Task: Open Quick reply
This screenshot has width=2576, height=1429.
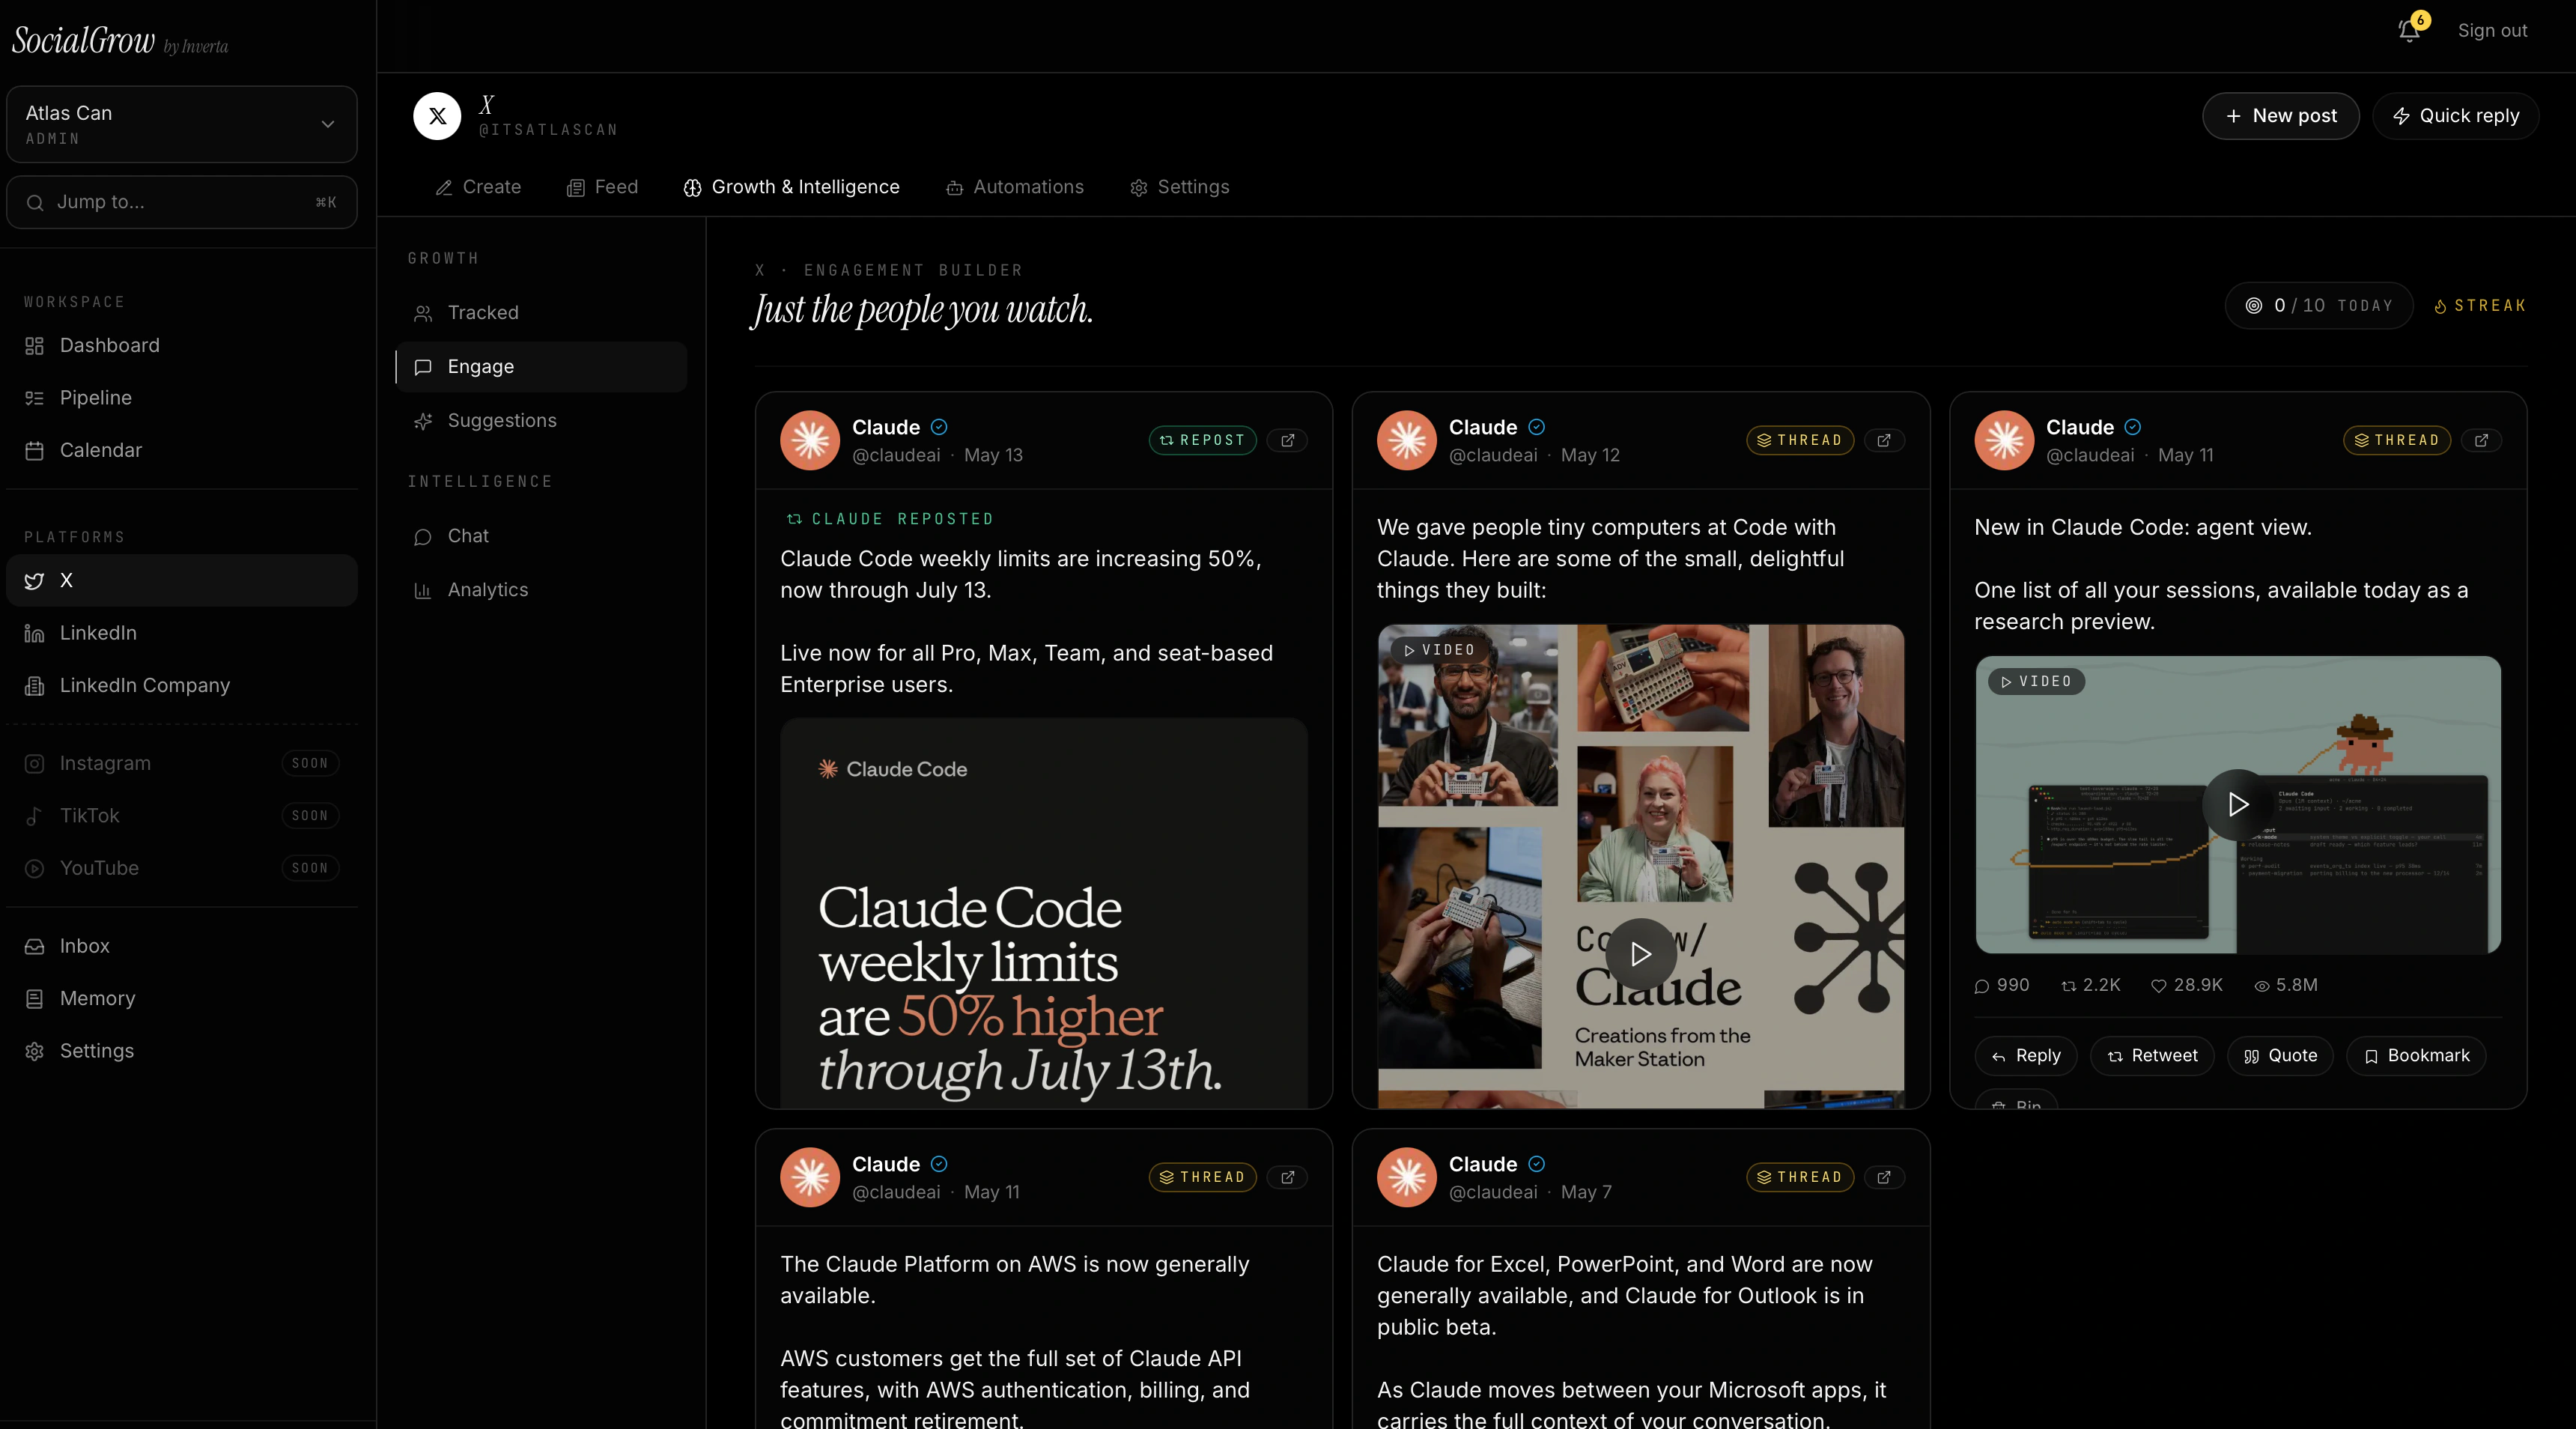Action: point(2455,116)
